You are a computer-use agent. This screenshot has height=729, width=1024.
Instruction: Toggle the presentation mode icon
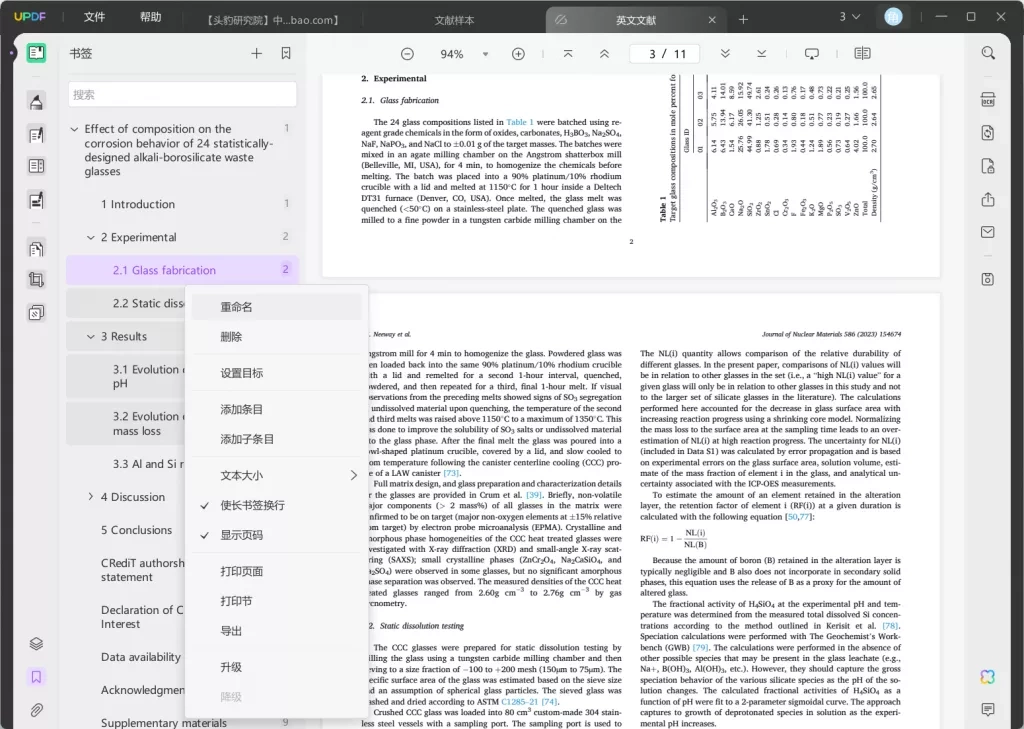[x=811, y=54]
